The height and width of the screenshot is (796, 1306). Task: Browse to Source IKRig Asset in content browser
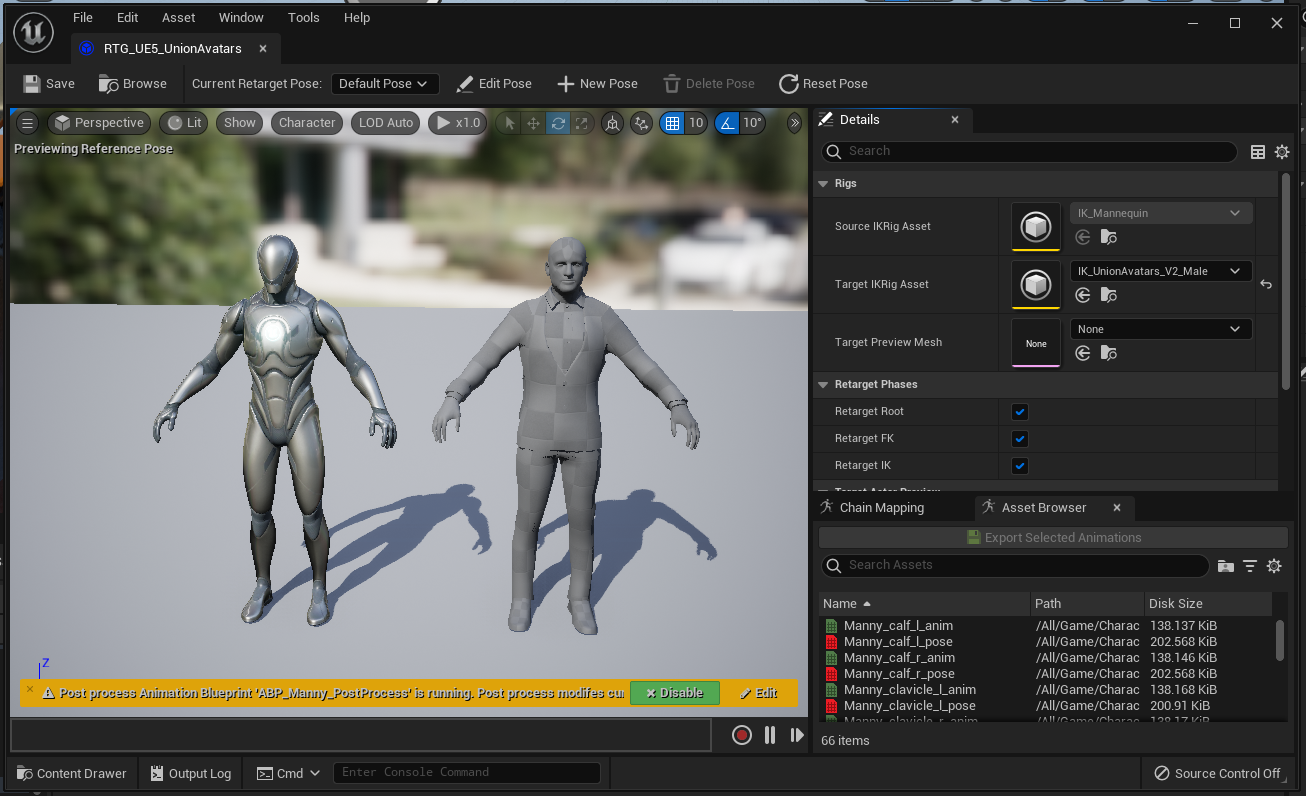1108,237
